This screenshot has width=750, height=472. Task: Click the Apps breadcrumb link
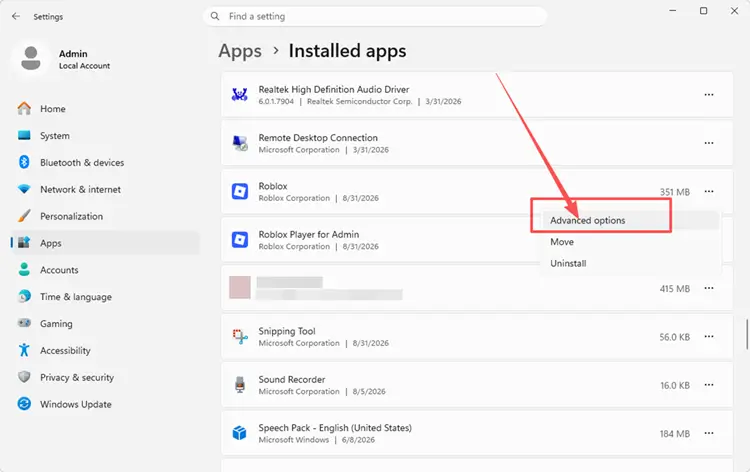point(240,51)
